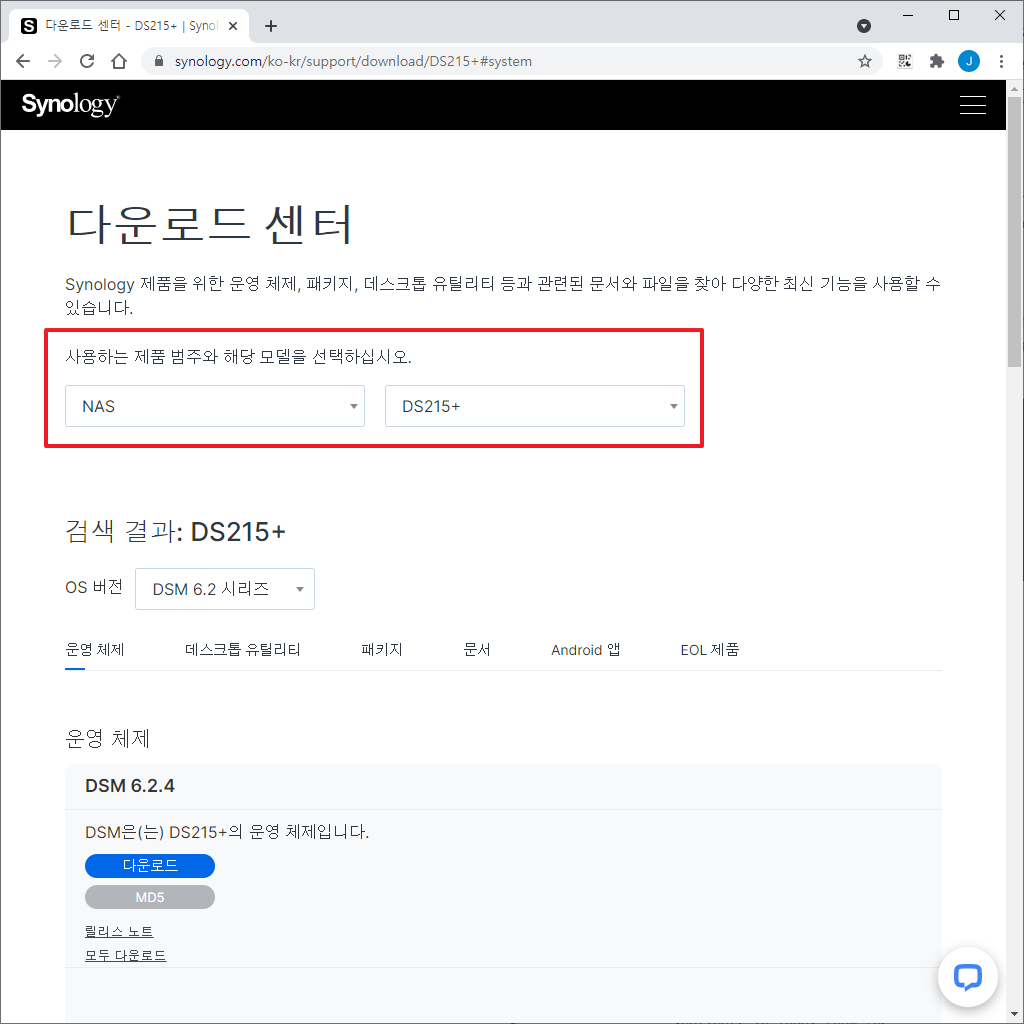Maximize the browser window
The image size is (1024, 1024).
coord(953,15)
